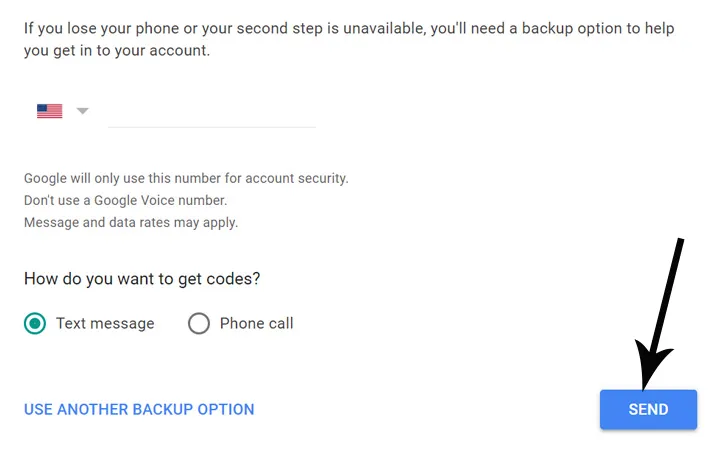Click the underline beneath the phone number field
This screenshot has width=720, height=450.
211,127
